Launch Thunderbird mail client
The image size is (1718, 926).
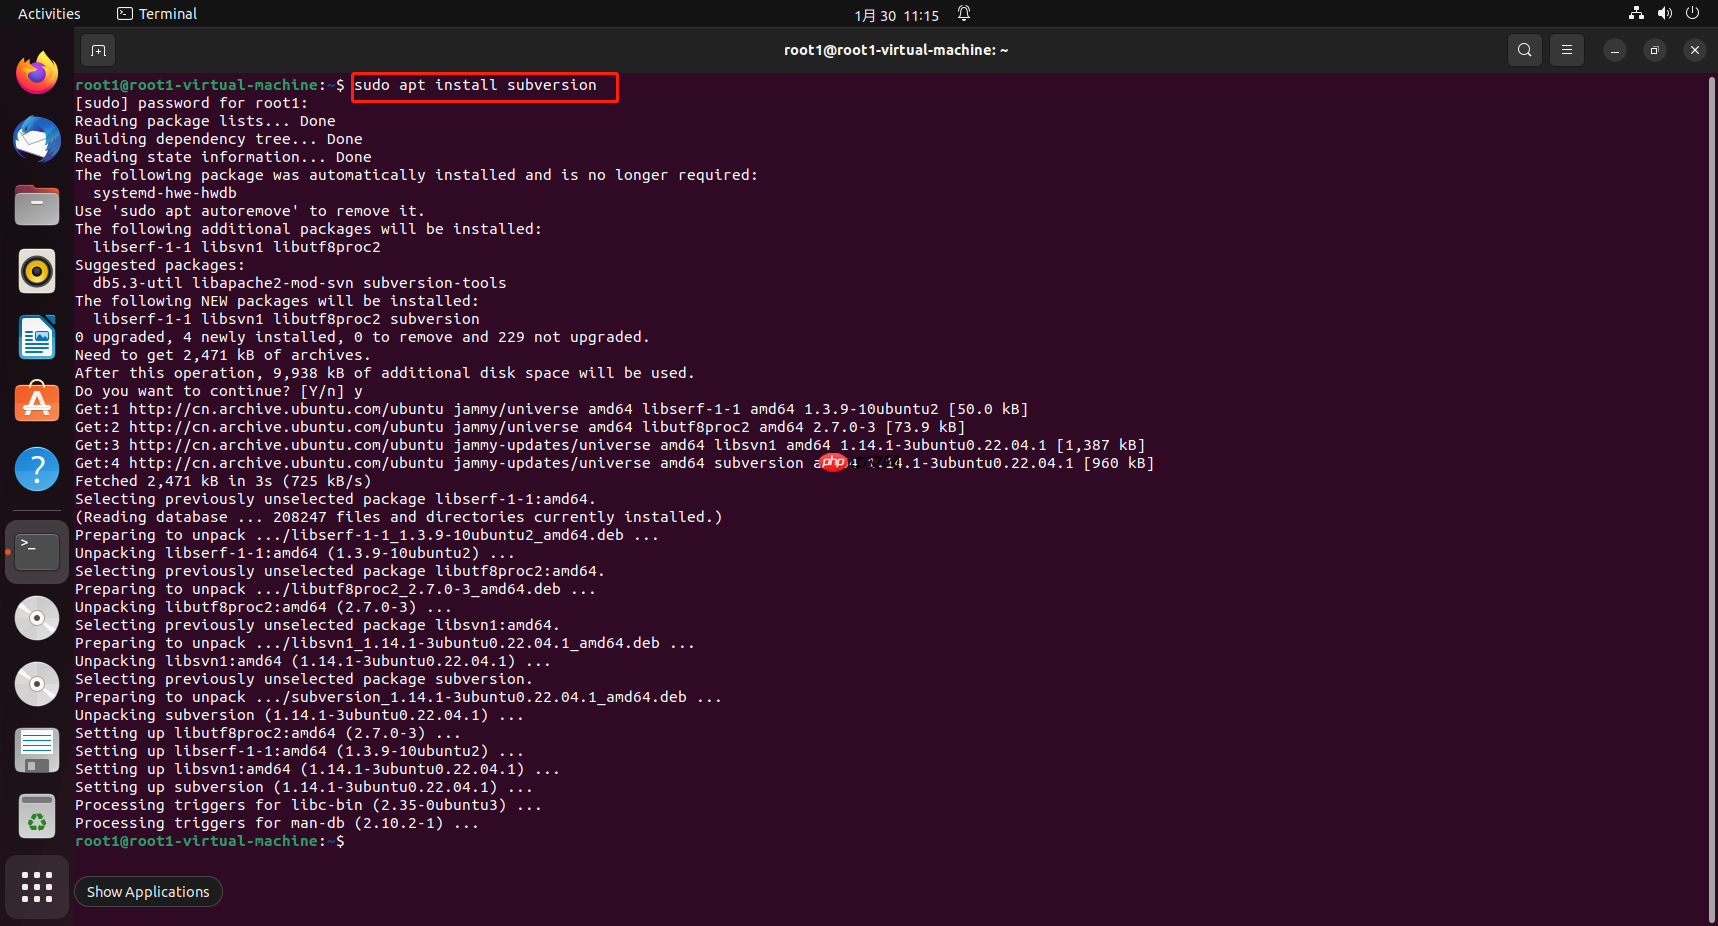click(x=36, y=139)
